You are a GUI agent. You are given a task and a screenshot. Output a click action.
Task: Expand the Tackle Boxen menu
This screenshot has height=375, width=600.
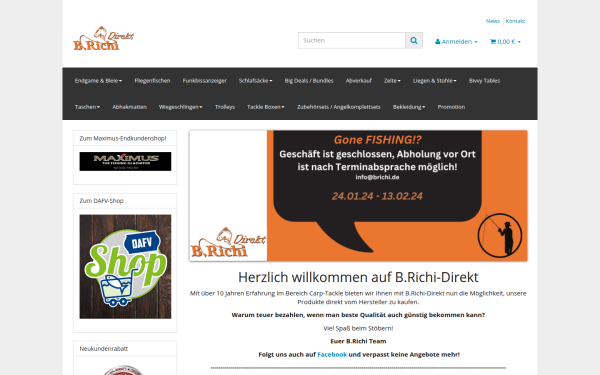(x=266, y=107)
